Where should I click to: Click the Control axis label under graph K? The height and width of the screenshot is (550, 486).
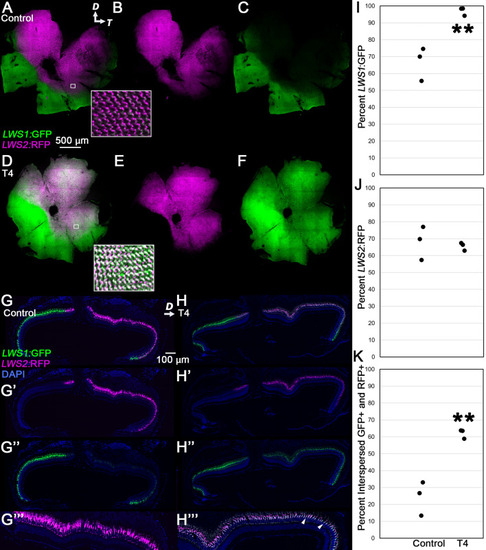(428, 543)
